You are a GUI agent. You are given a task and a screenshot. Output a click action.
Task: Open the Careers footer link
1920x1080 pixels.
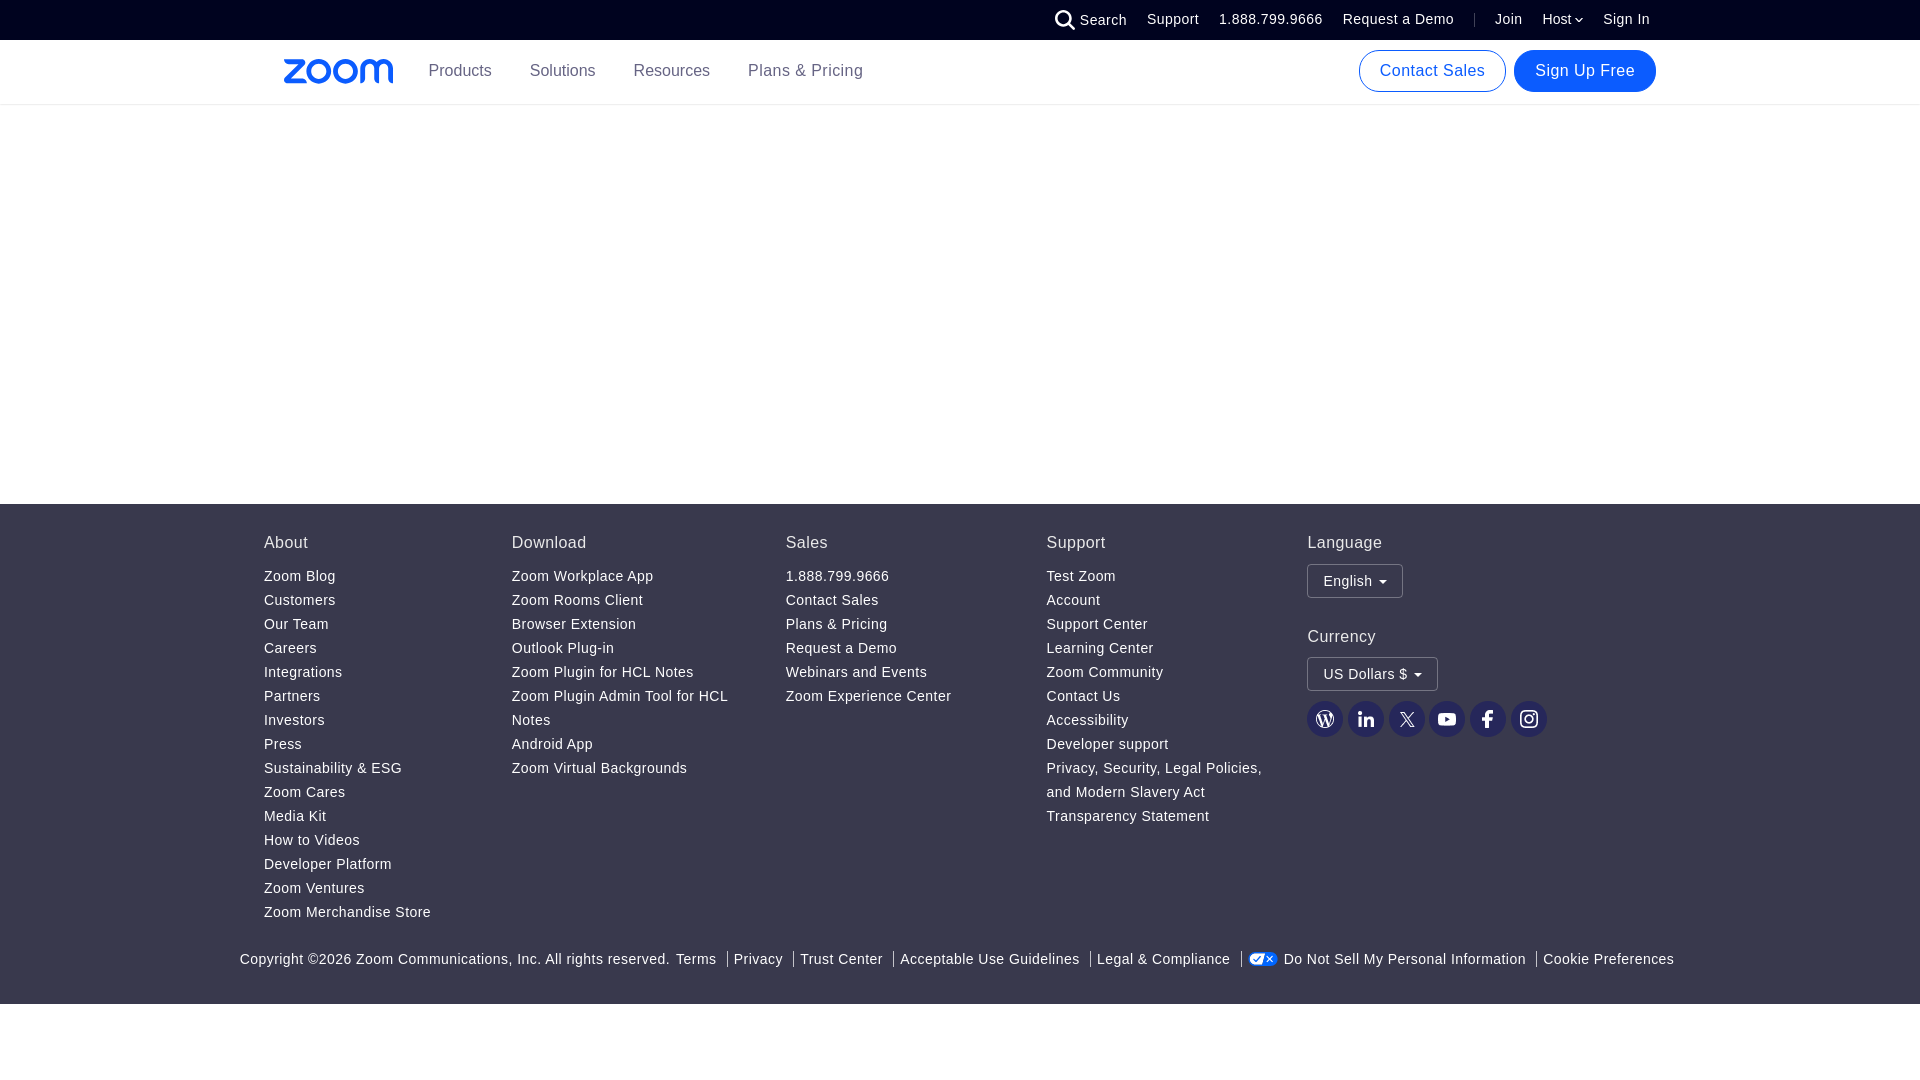(290, 648)
